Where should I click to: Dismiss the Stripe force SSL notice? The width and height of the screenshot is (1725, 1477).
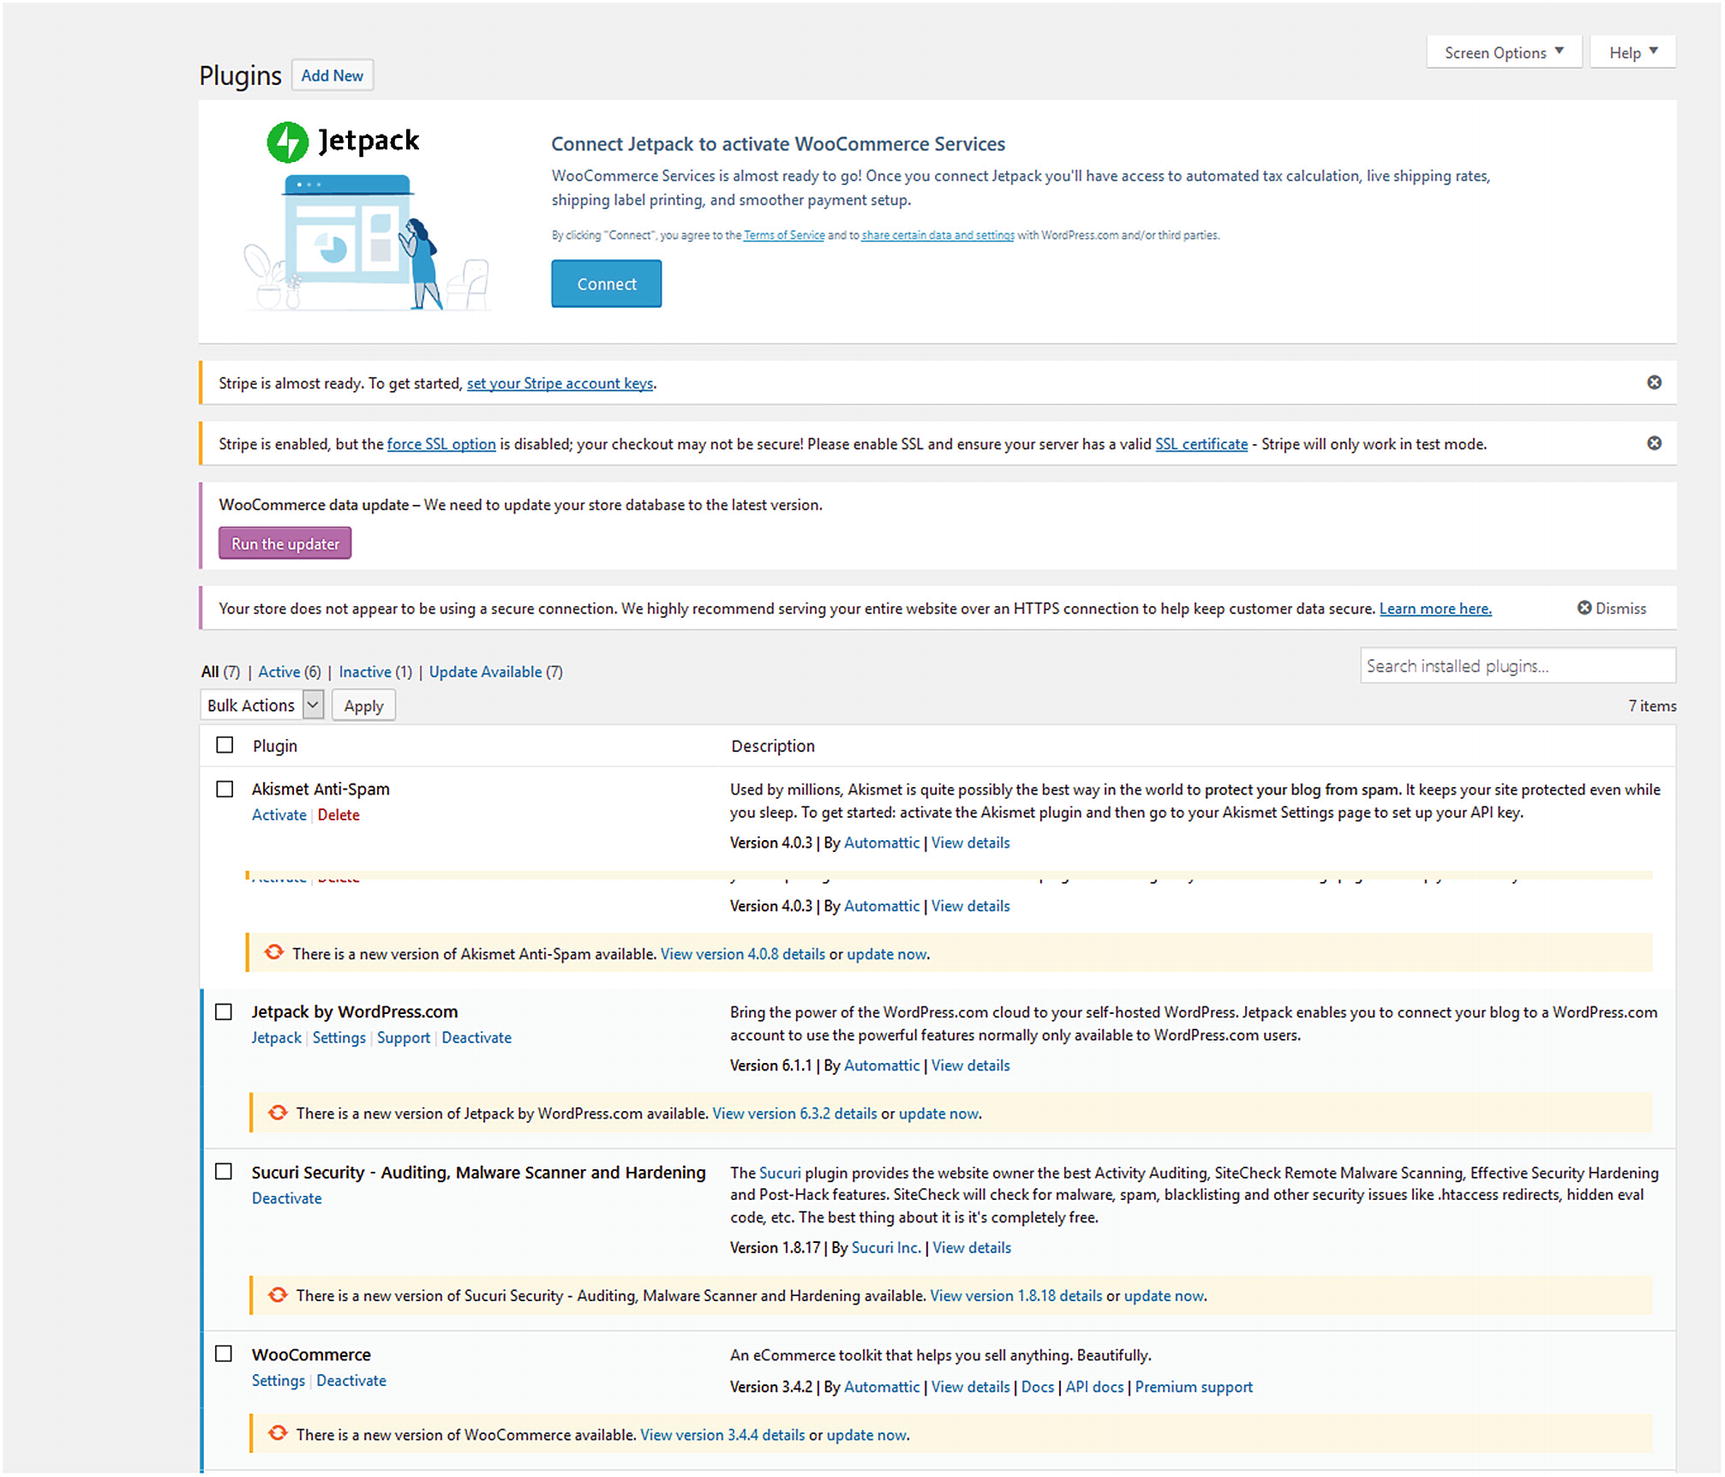click(x=1654, y=444)
